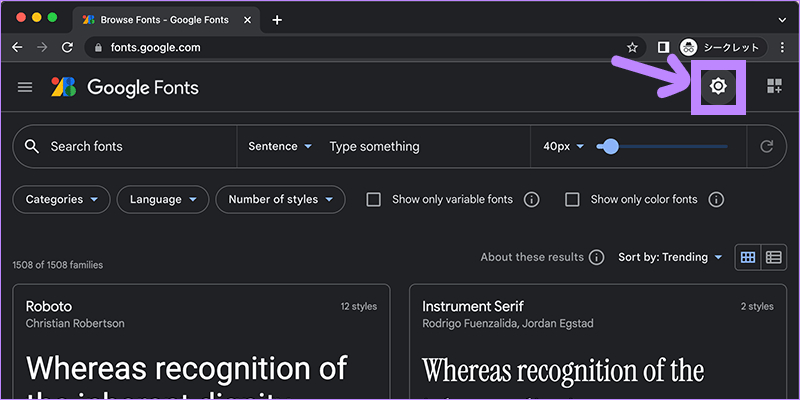Close the Browse Fonts tab
Image resolution: width=800 pixels, height=400 pixels.
point(247,20)
